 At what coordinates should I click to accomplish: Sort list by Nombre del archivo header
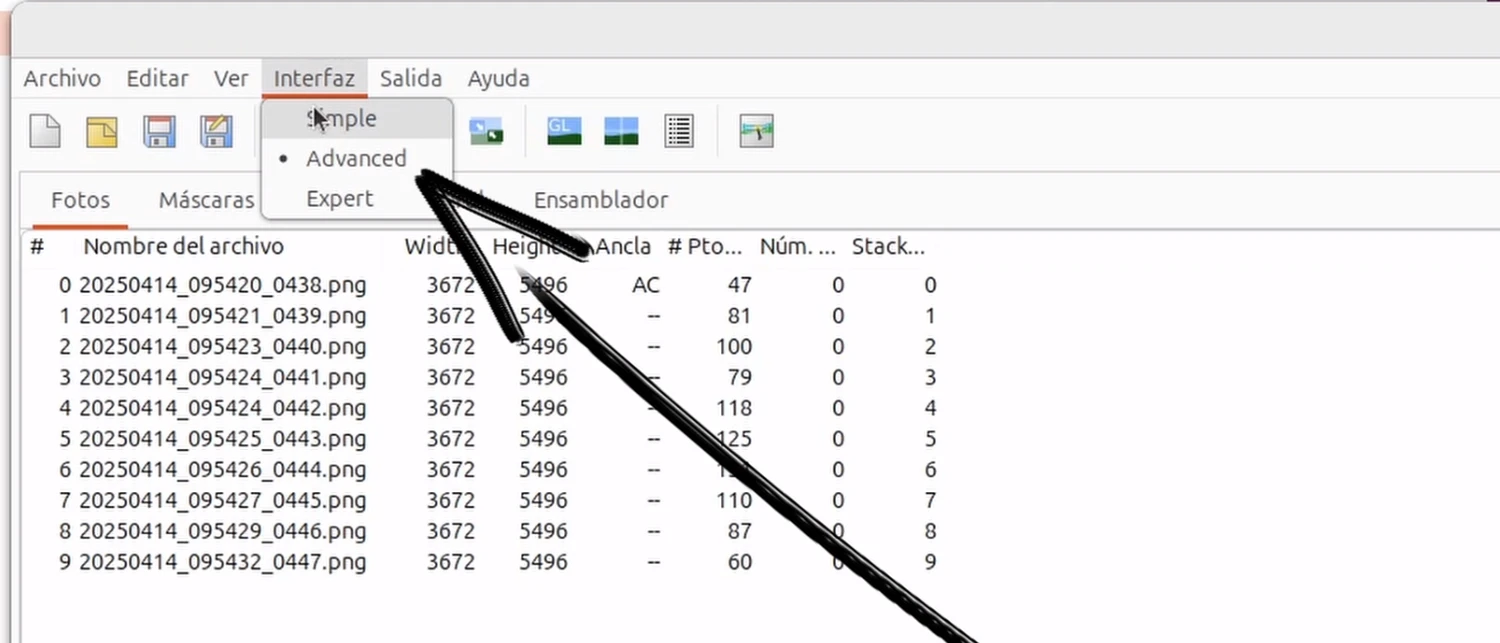click(183, 247)
